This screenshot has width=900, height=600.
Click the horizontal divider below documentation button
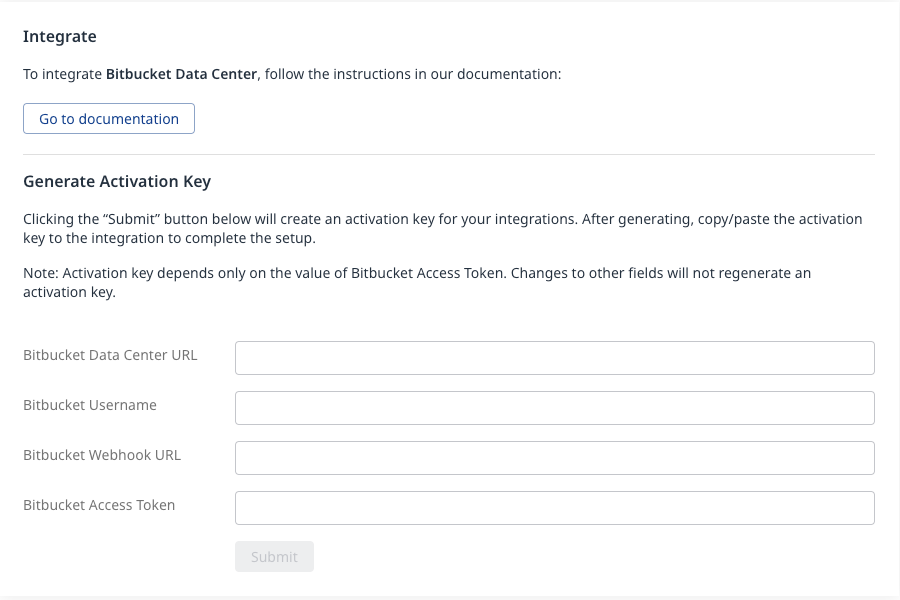click(449, 155)
